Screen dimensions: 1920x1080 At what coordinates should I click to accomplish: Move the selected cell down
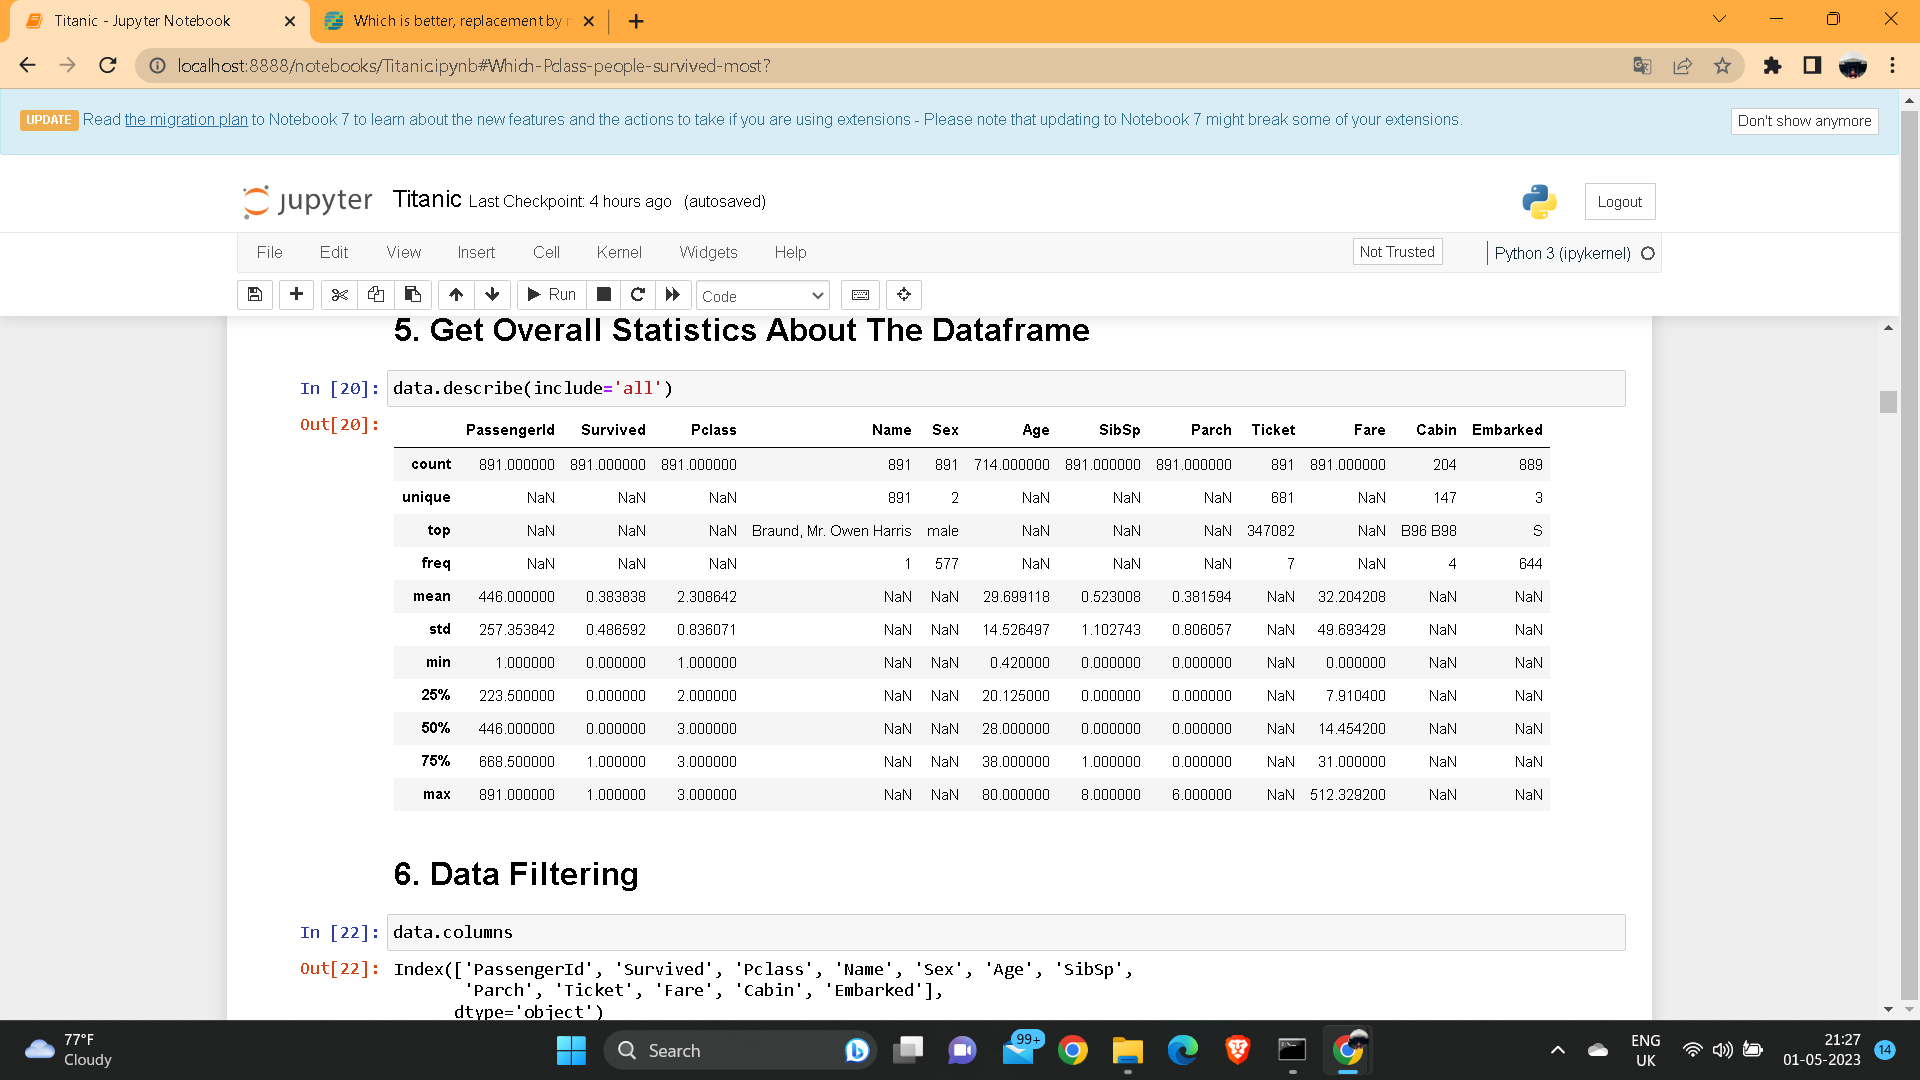(x=492, y=295)
